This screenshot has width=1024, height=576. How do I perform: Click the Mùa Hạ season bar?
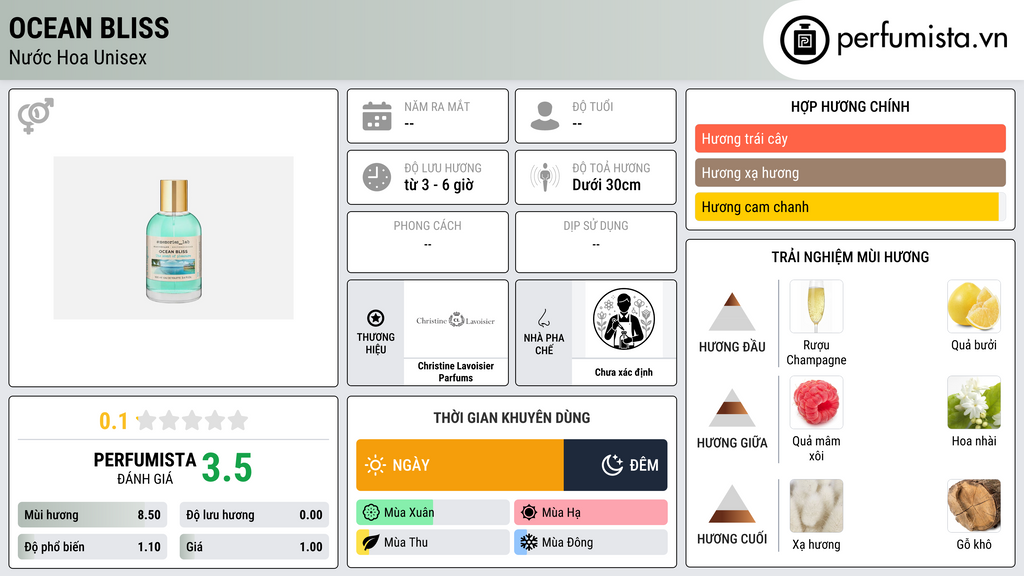point(591,512)
